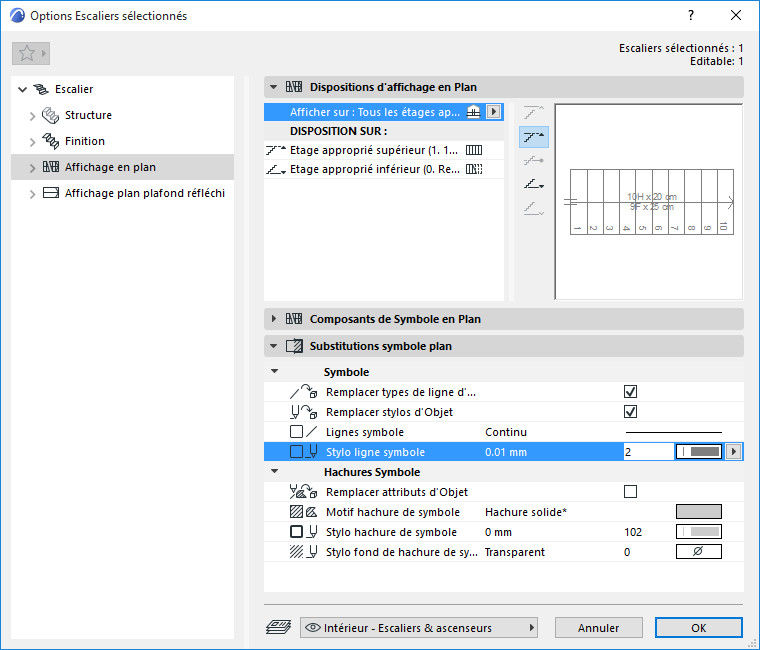Viewport: 760px width, 650px height.
Task: Click the Structure icon in the tree
Action: click(x=50, y=115)
